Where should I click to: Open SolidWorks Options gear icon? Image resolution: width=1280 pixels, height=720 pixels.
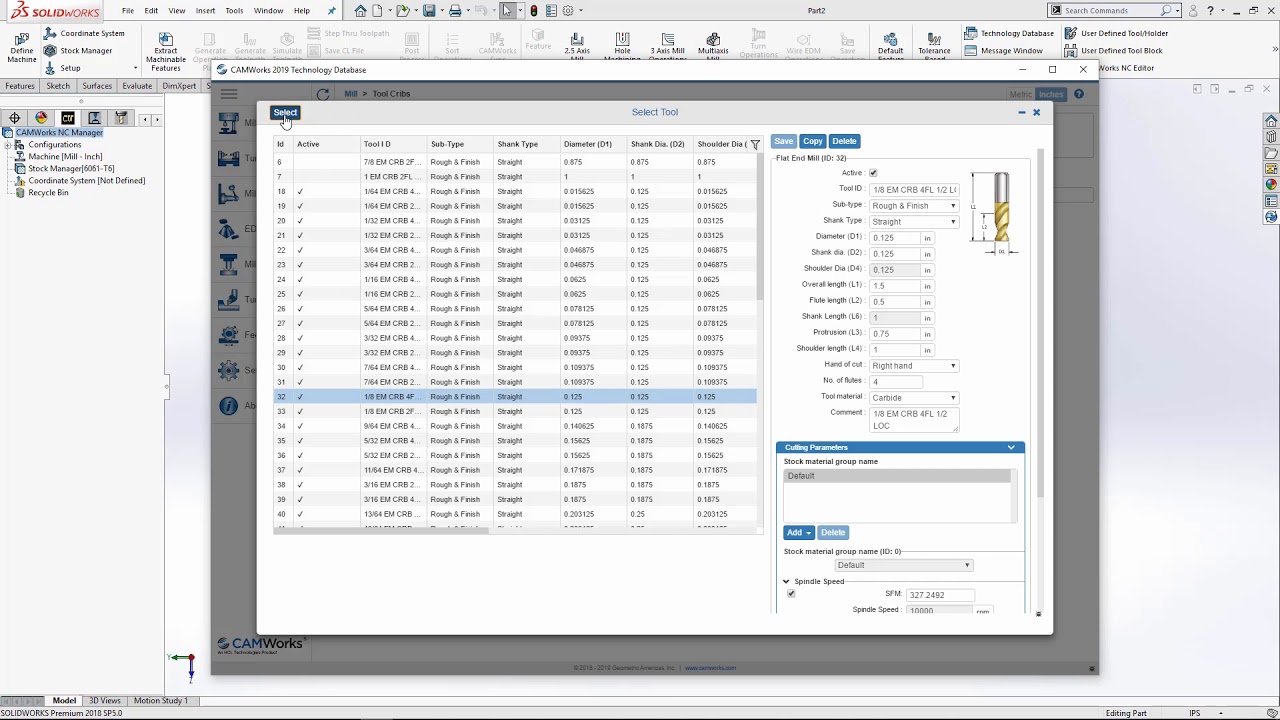568,11
